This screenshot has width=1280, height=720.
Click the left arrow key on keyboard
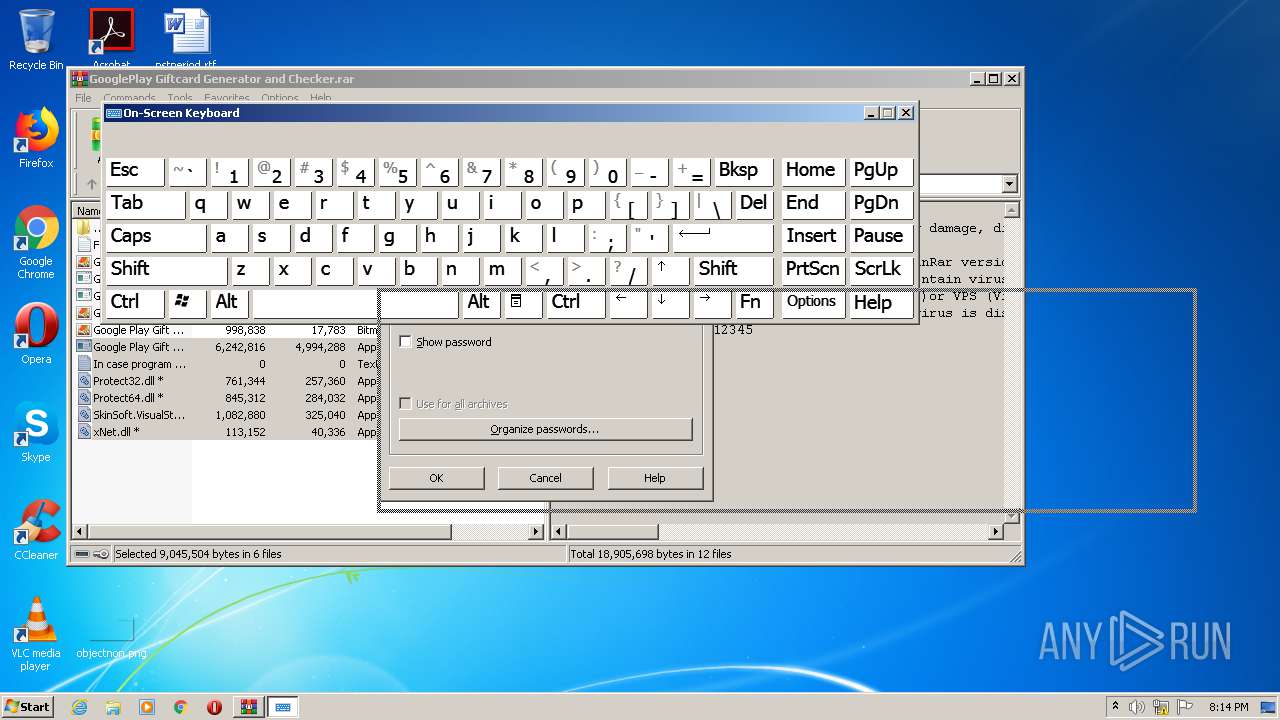coord(628,302)
